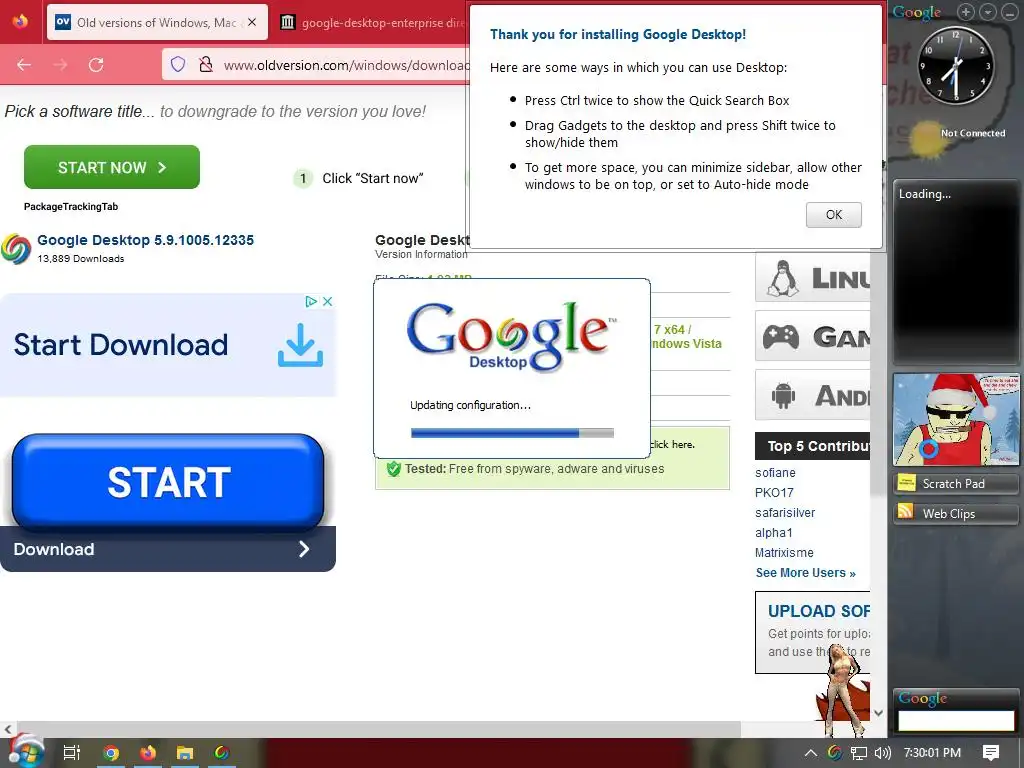Viewport: 1024px width, 768px height.
Task: Open contributor PKO17's profile
Action: click(x=774, y=492)
